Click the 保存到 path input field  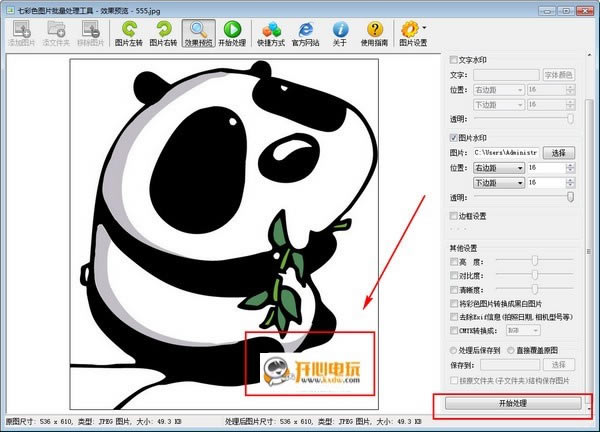point(510,365)
